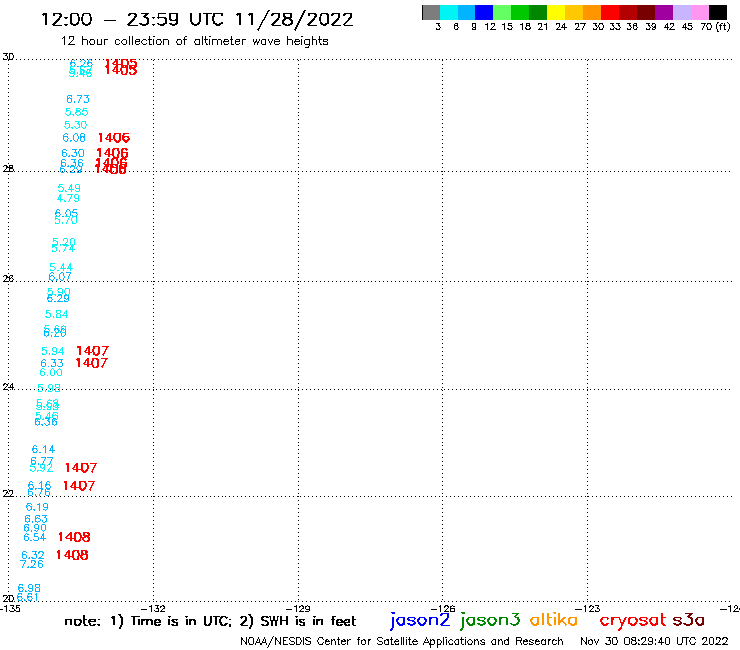Click the lavender swatch in the color scale
740x650 pixels.
pos(681,12)
